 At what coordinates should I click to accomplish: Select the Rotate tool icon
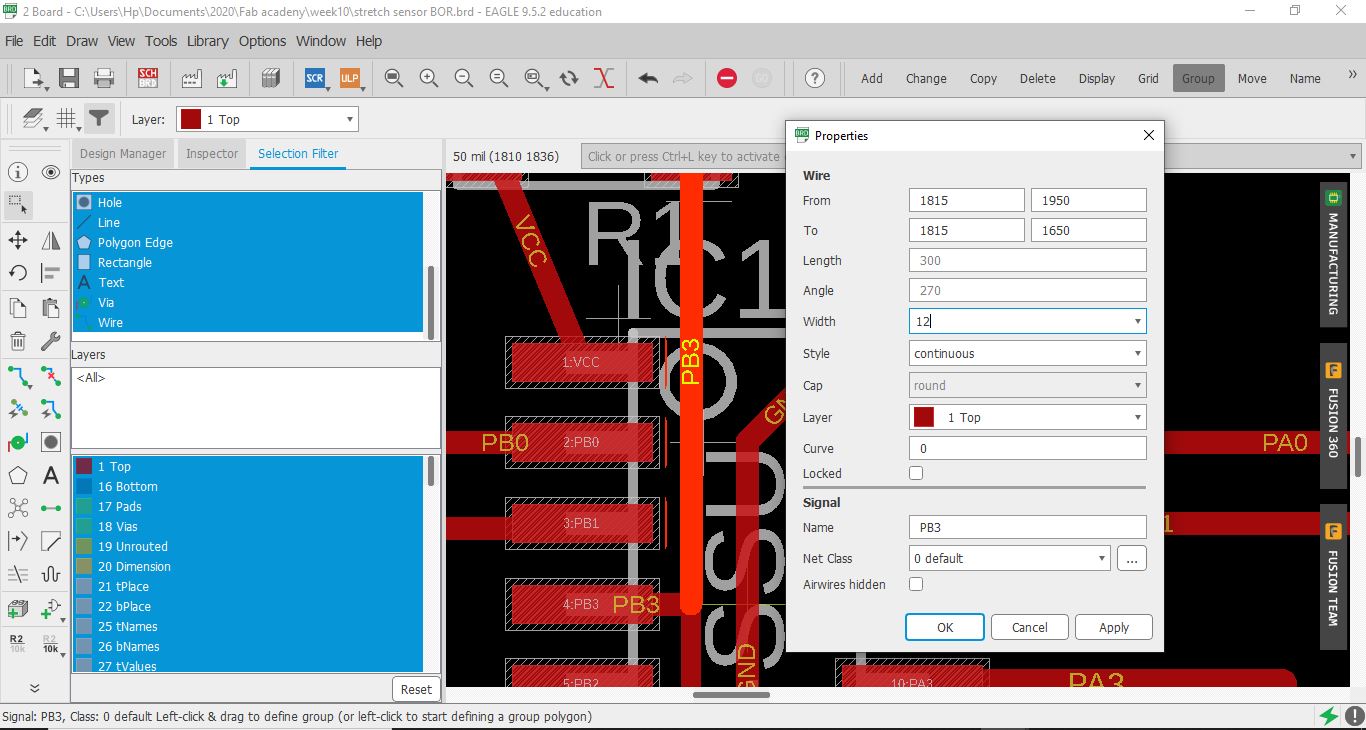pos(18,273)
